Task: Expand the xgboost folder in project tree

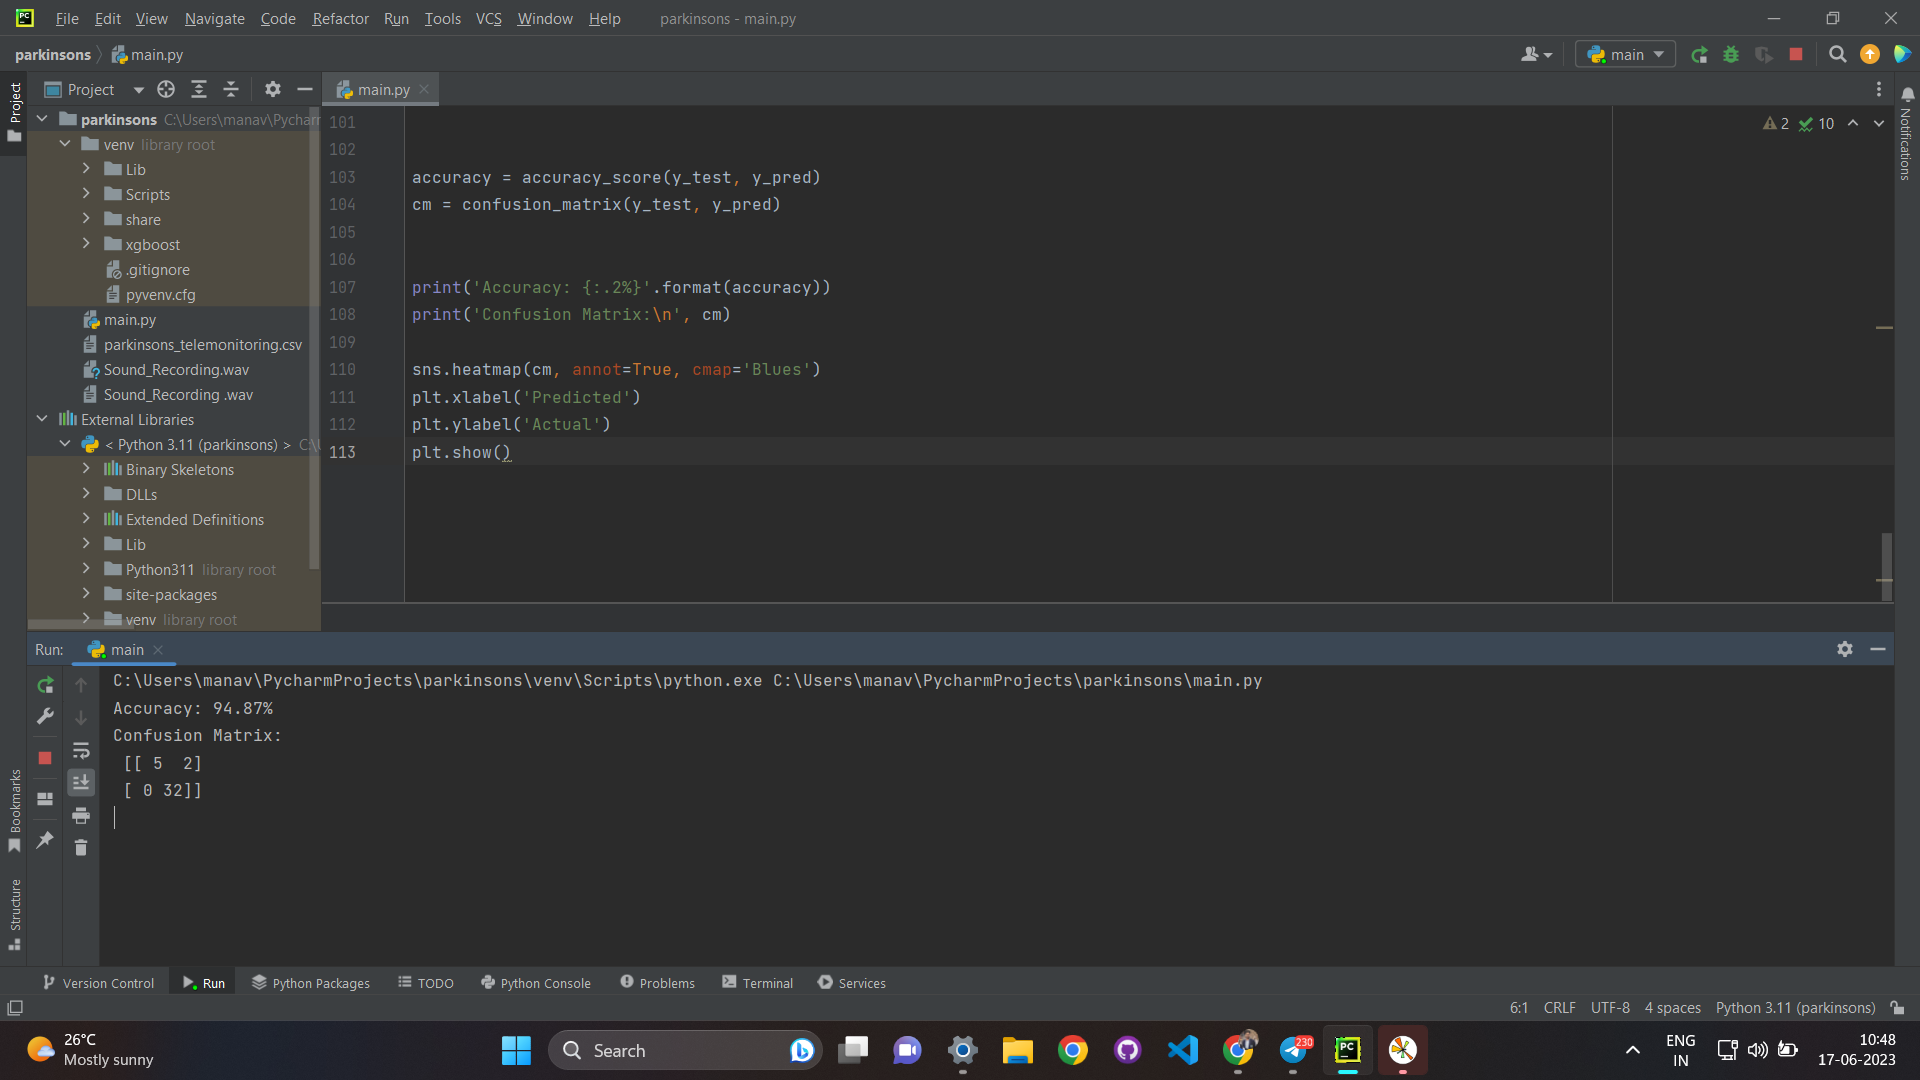Action: (86, 244)
